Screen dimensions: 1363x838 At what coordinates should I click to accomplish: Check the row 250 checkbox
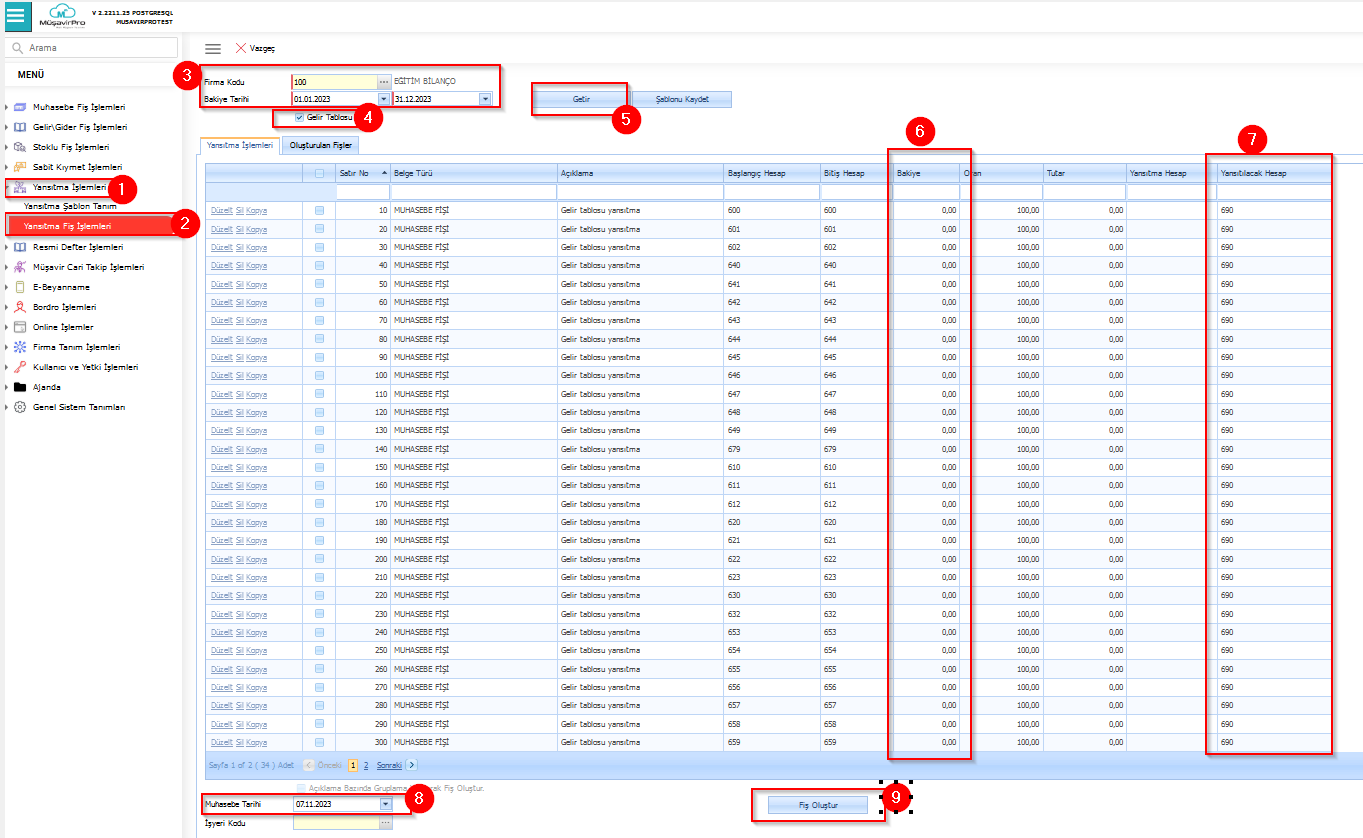(319, 650)
